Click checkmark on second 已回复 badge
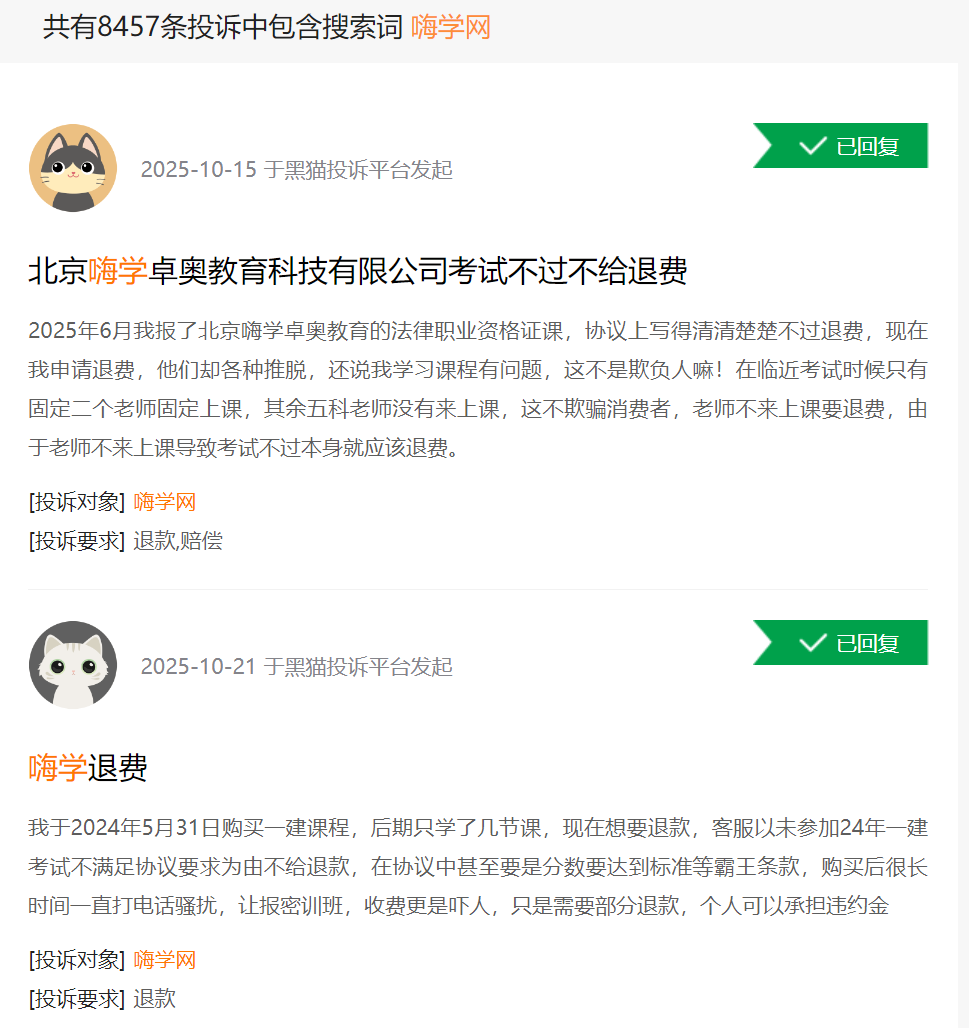The width and height of the screenshot is (969, 1028). tap(812, 642)
